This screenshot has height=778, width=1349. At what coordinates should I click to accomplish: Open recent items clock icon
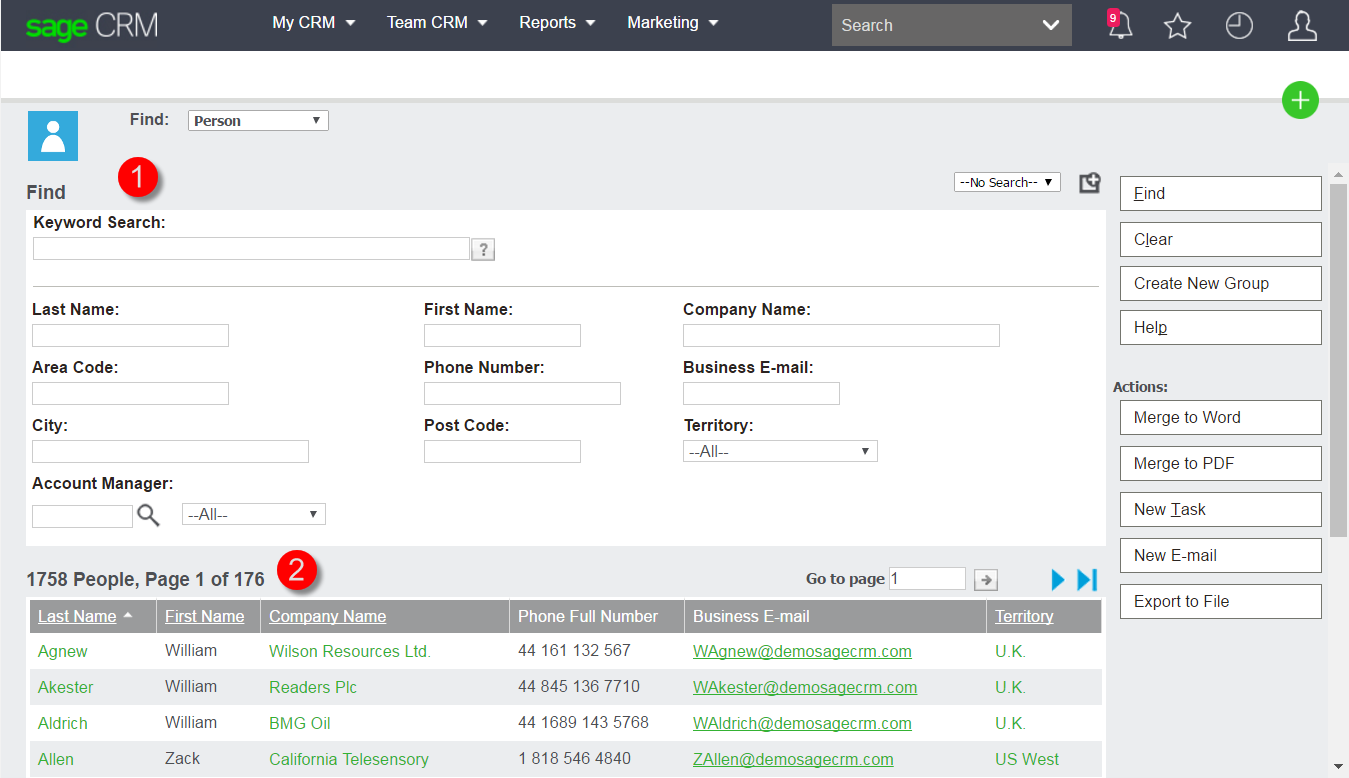(1239, 26)
